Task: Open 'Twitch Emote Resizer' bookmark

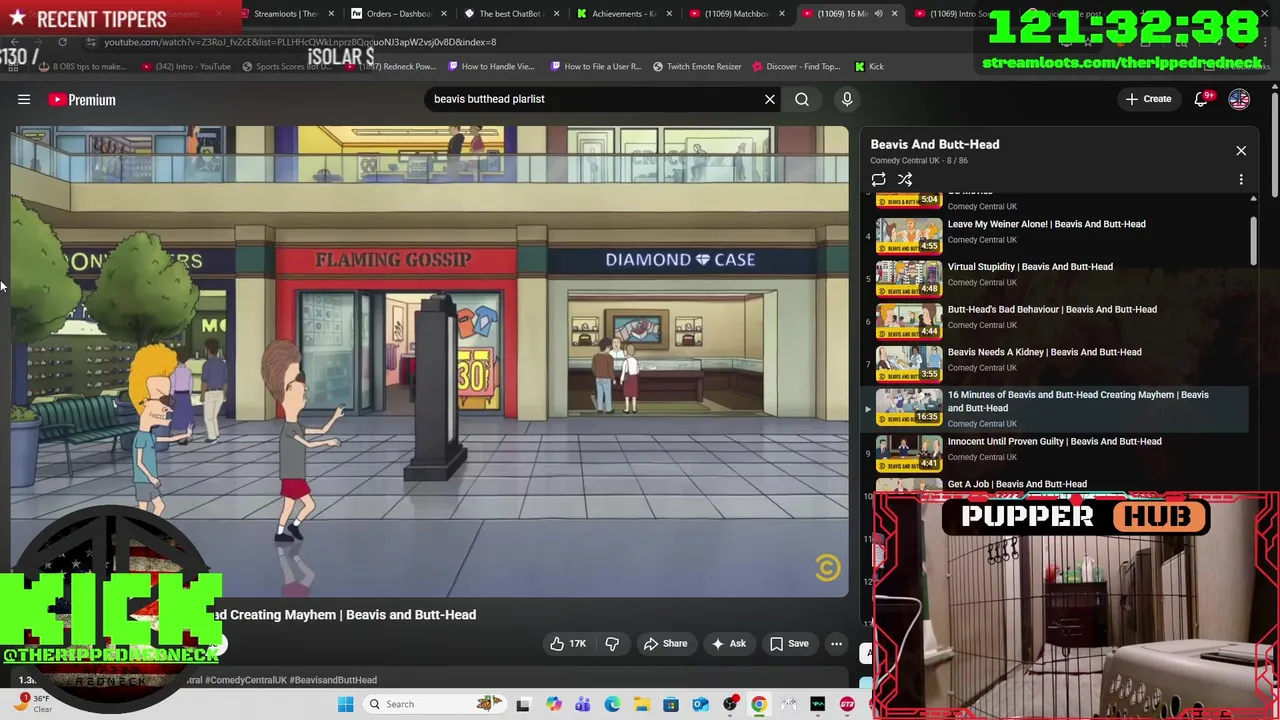Action: [697, 67]
